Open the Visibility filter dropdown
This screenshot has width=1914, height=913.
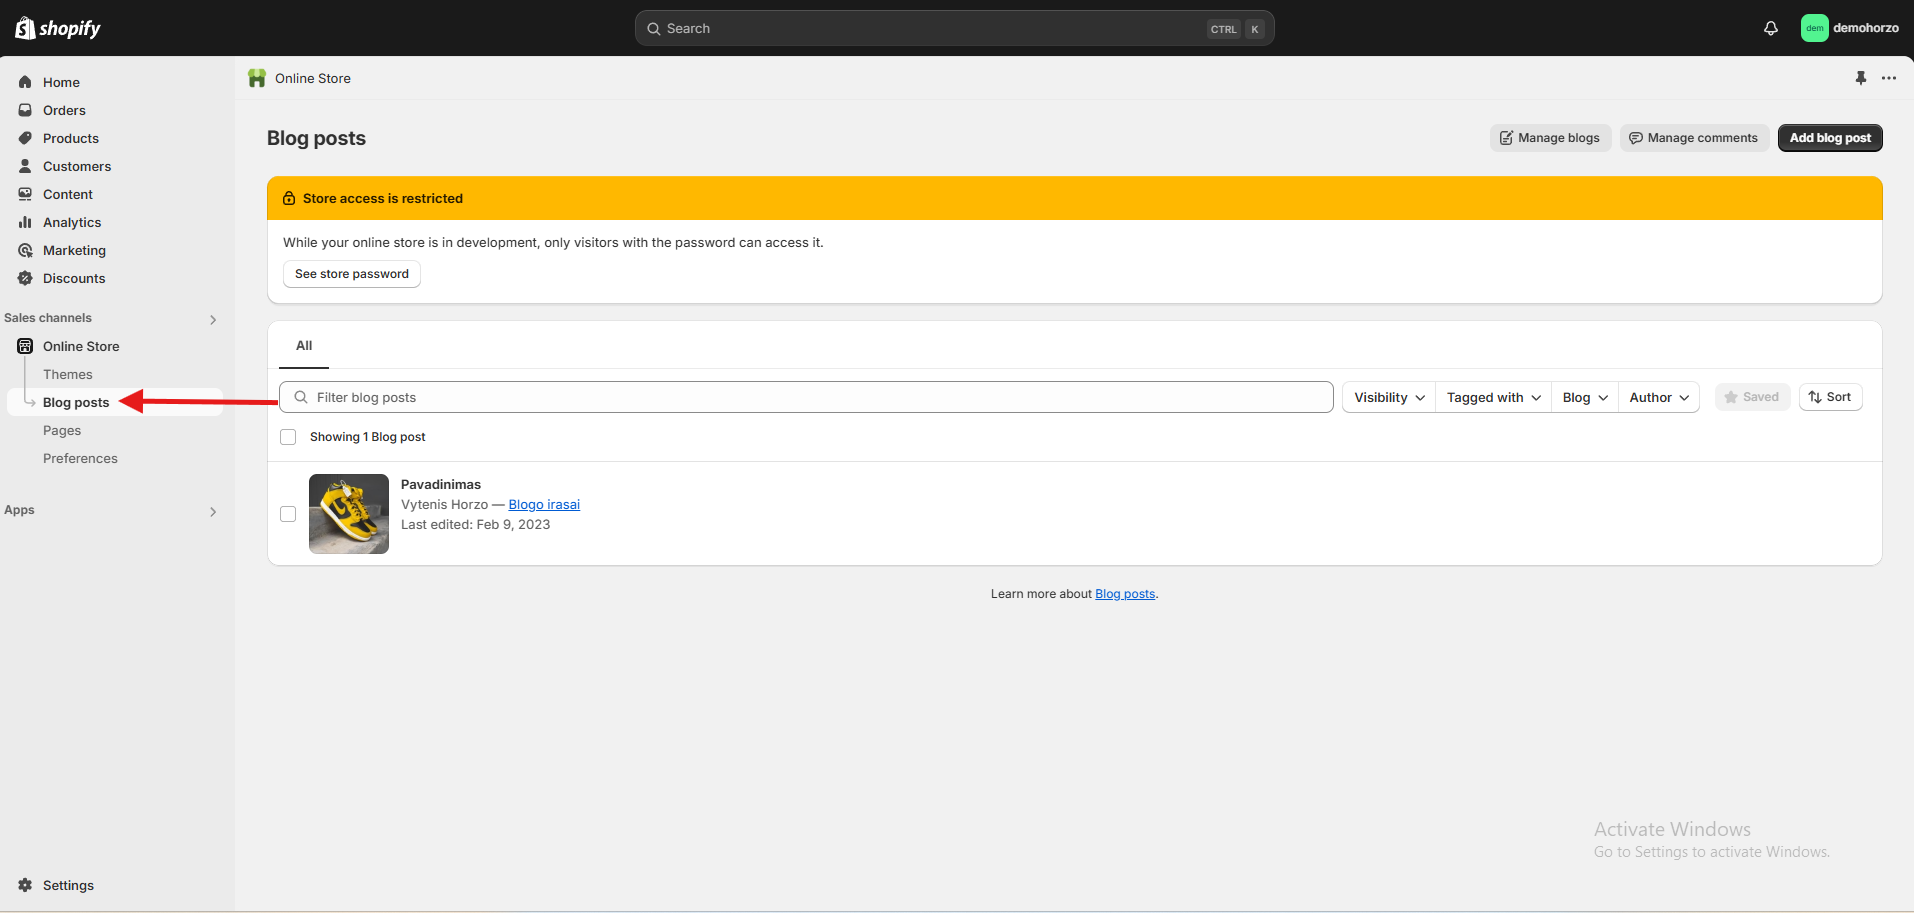(x=1388, y=397)
